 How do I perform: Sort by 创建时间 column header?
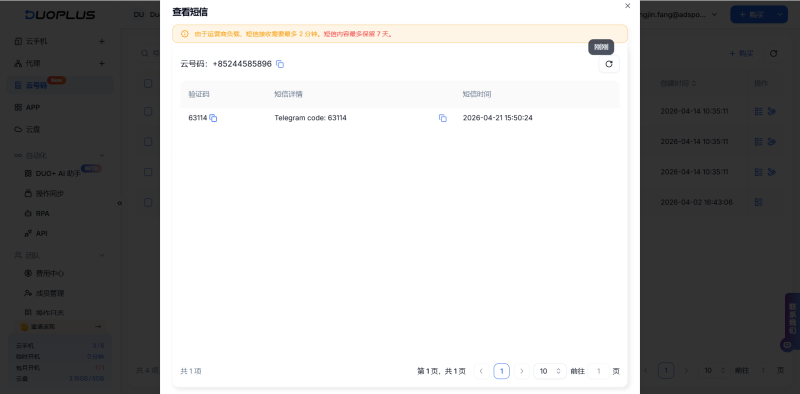pyautogui.click(x=678, y=83)
